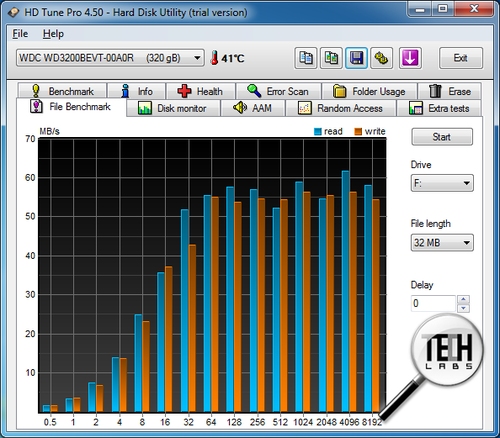Click the orange write legend swatch
This screenshot has height=438, width=500.
click(x=358, y=131)
